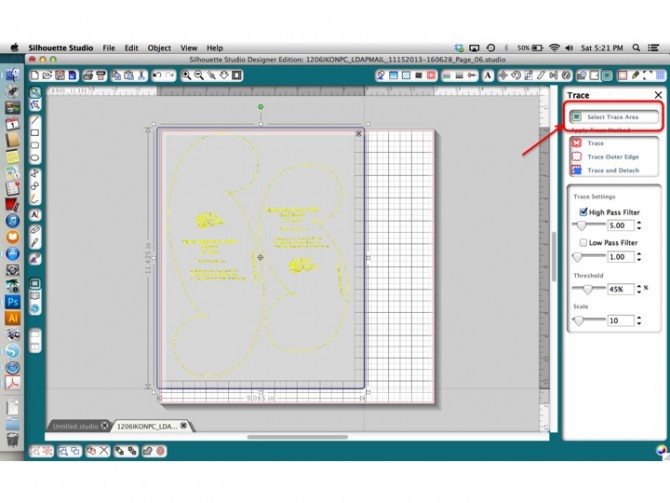This screenshot has height=503, width=670.
Task: Open the Object menu
Action: coord(159,48)
